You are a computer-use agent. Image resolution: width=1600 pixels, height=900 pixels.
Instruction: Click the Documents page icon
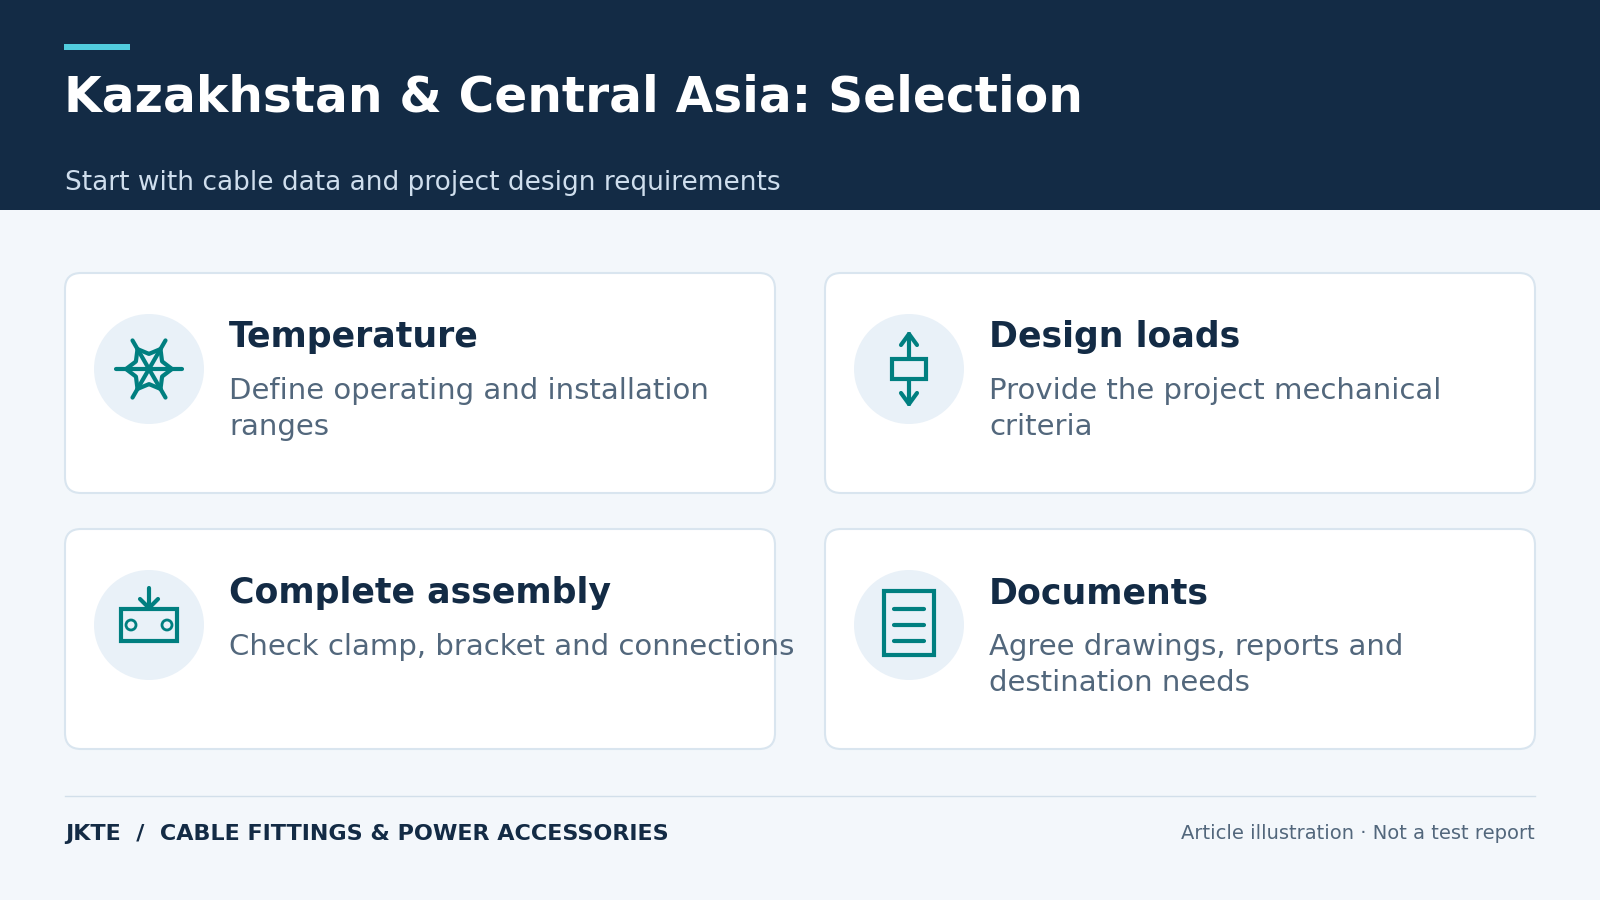pos(909,623)
